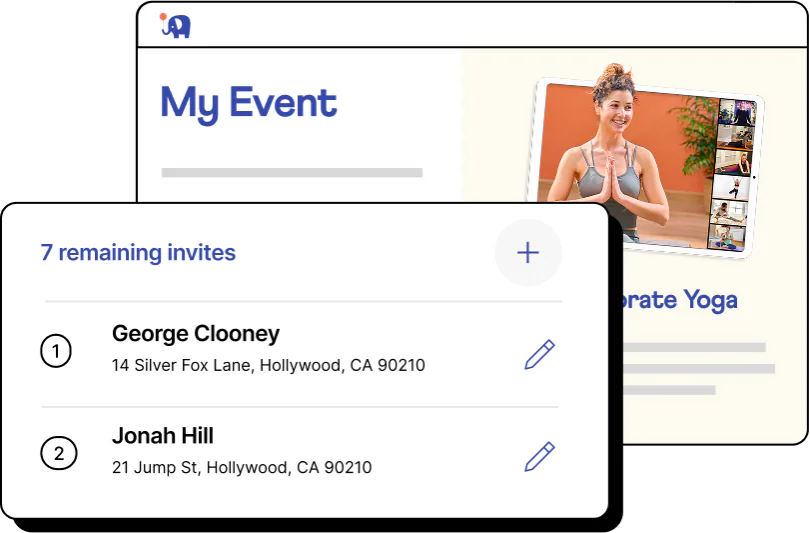Click the elephant logo icon

175,26
